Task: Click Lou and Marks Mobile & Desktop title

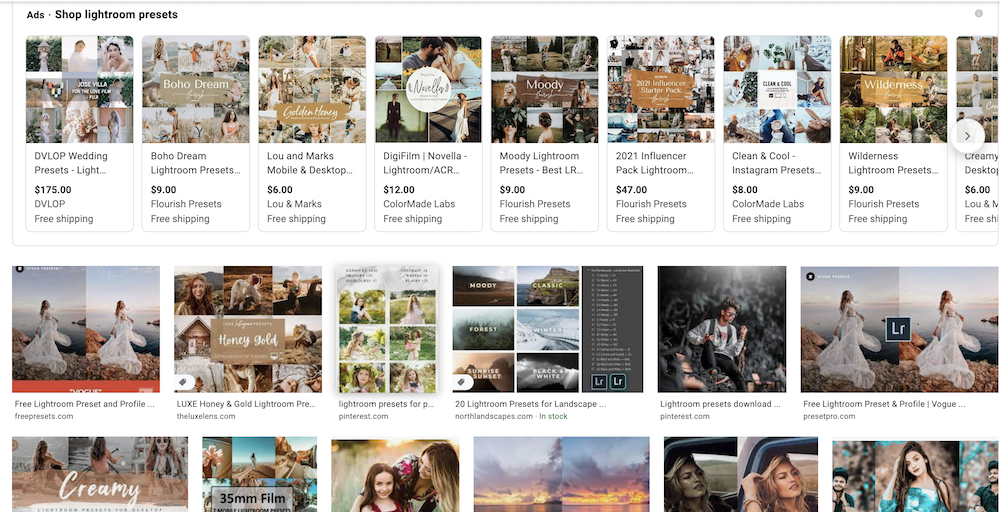Action: click(x=310, y=163)
